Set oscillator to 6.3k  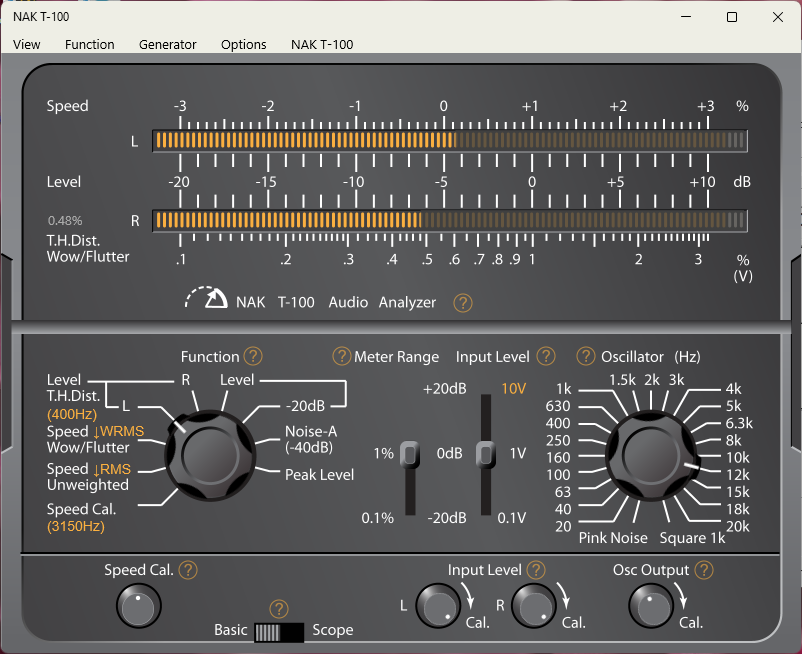tap(739, 423)
